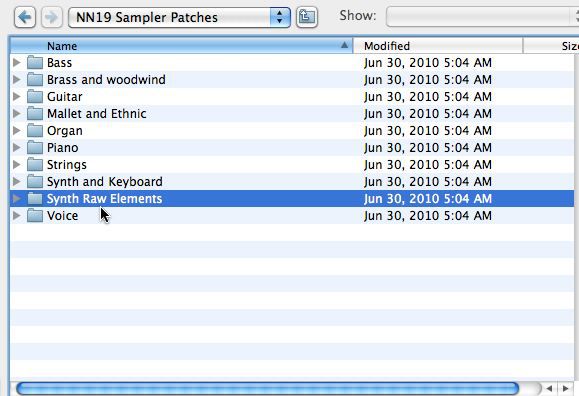Click the Voice folder icon
The image size is (579, 396).
tap(35, 215)
